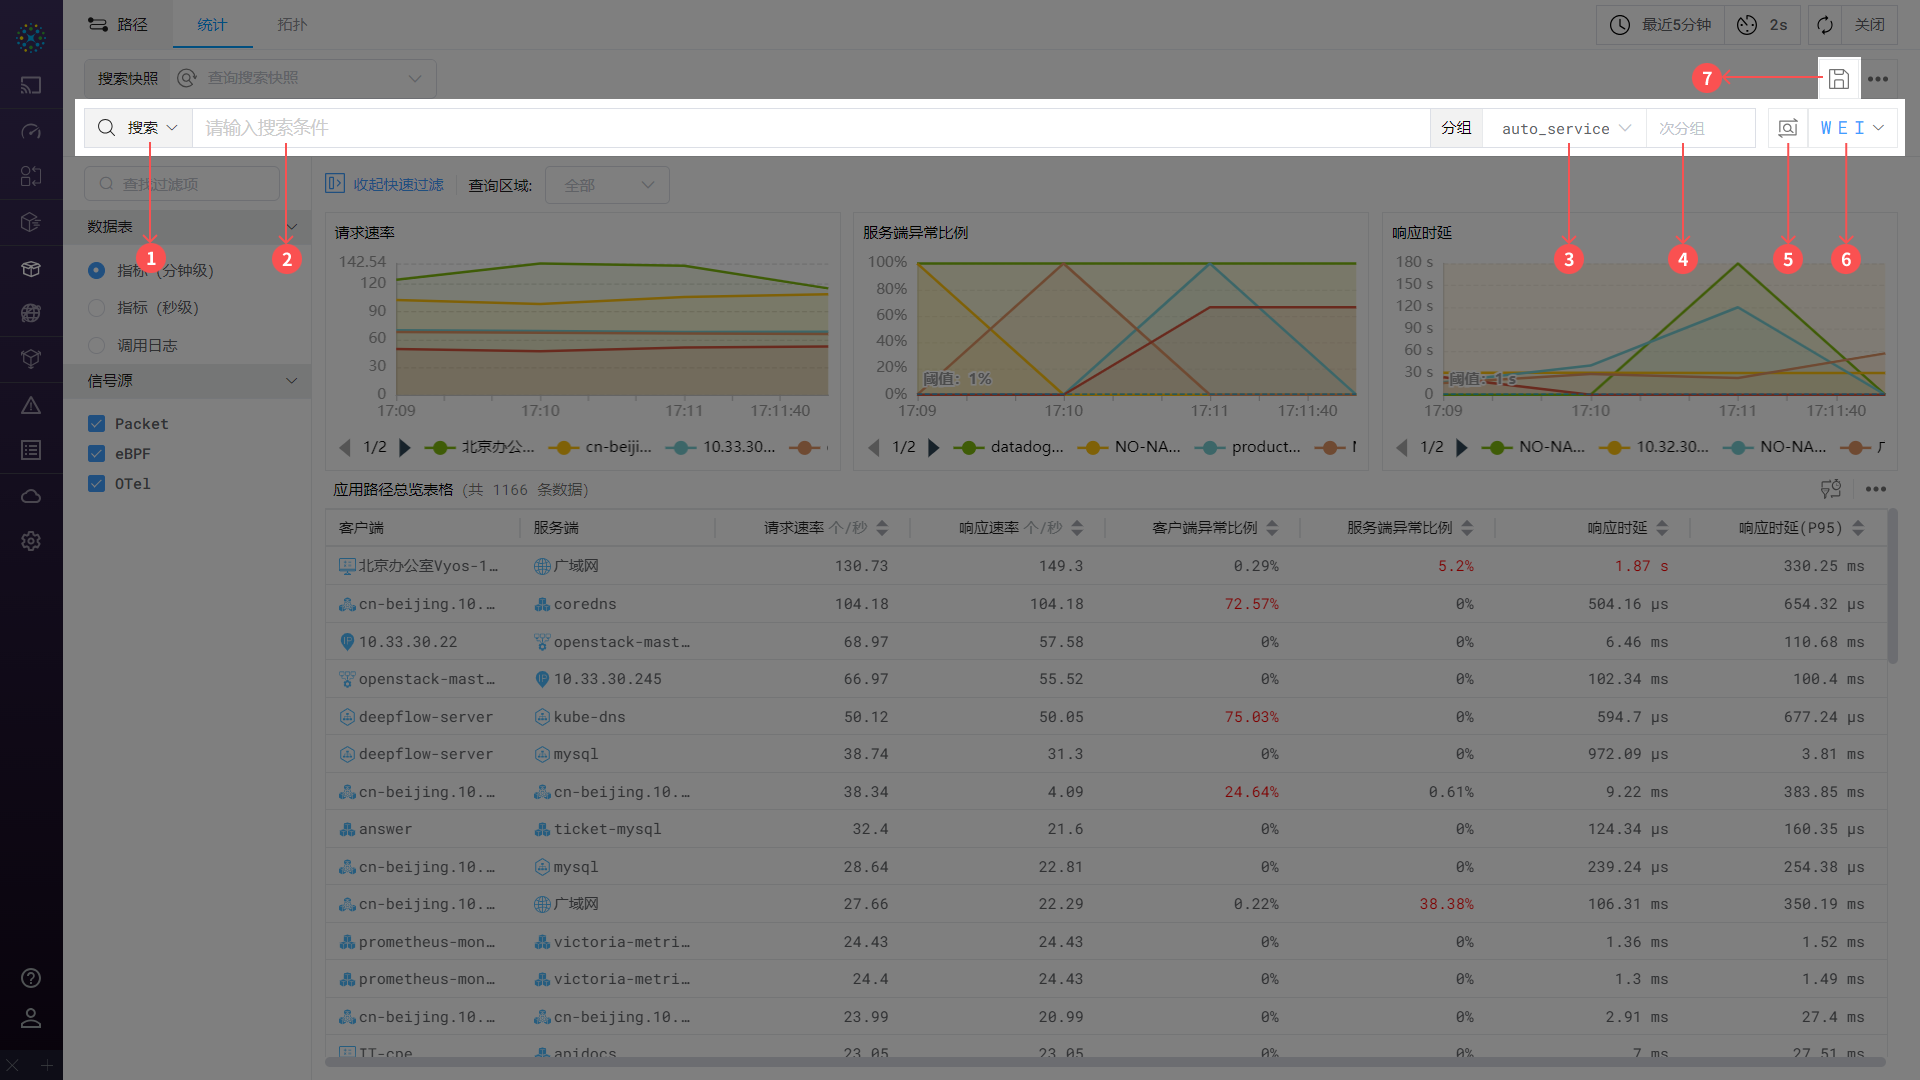Open the table options ellipsis icon

click(x=1876, y=489)
